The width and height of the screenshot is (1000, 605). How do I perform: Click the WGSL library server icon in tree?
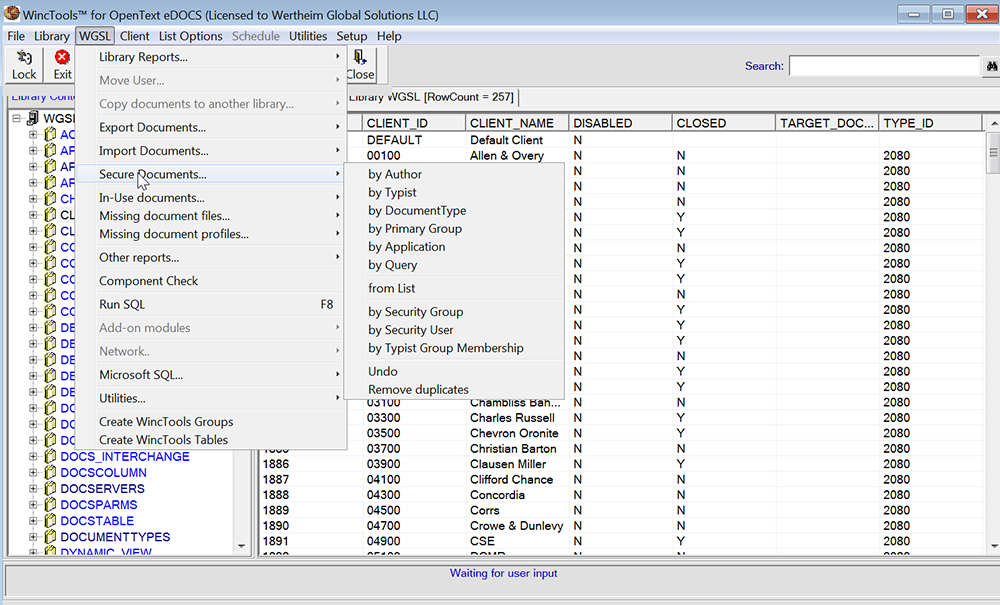coord(33,119)
